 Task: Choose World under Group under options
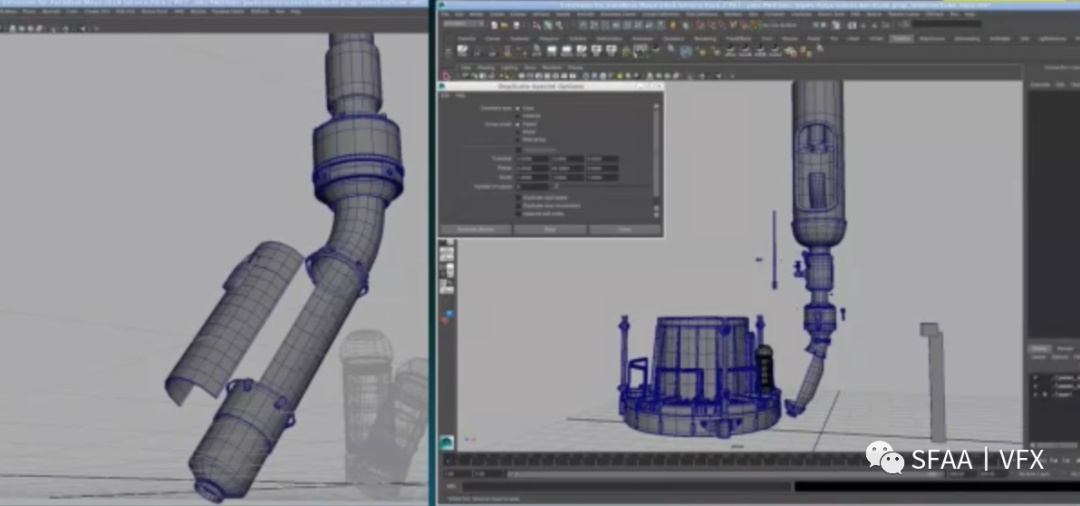517,131
